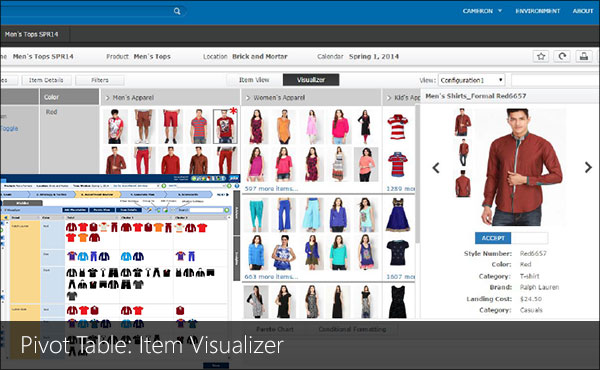
Task: Click the Item Details button
Action: click(x=46, y=80)
